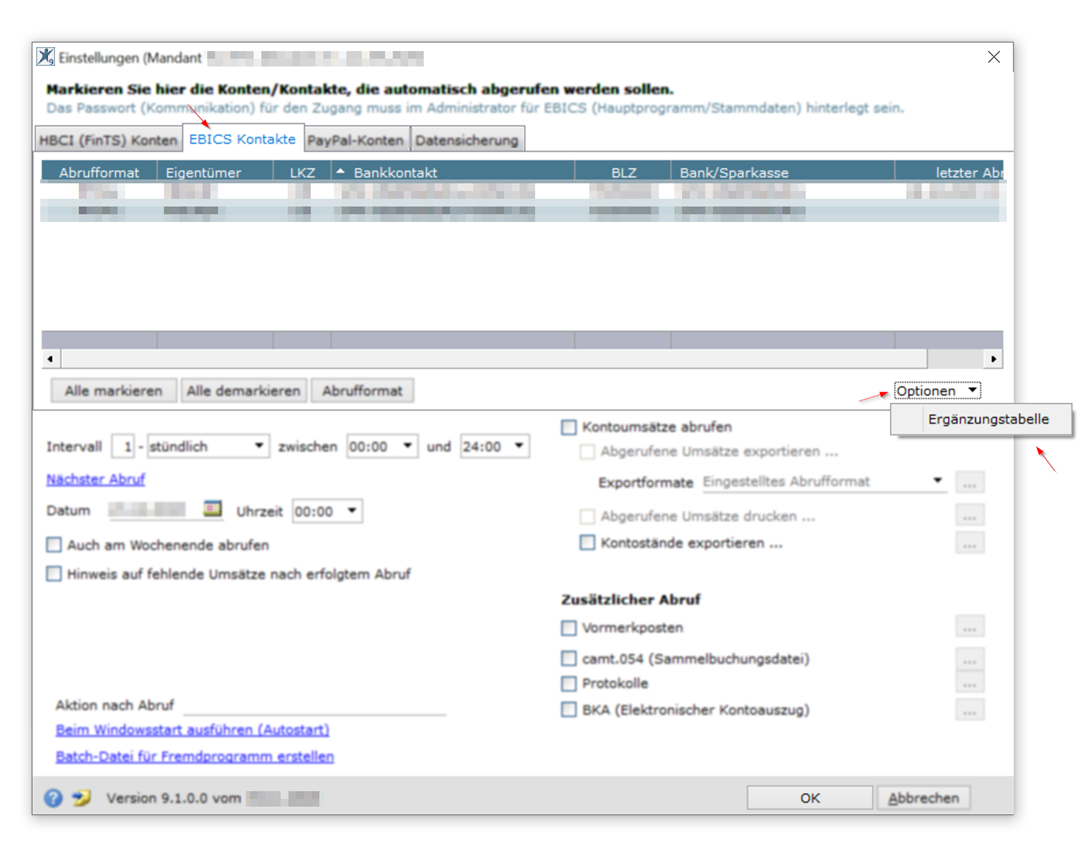Image resolution: width=1088 pixels, height=860 pixels.
Task: Click the Abrufformat button
Action: (x=362, y=391)
